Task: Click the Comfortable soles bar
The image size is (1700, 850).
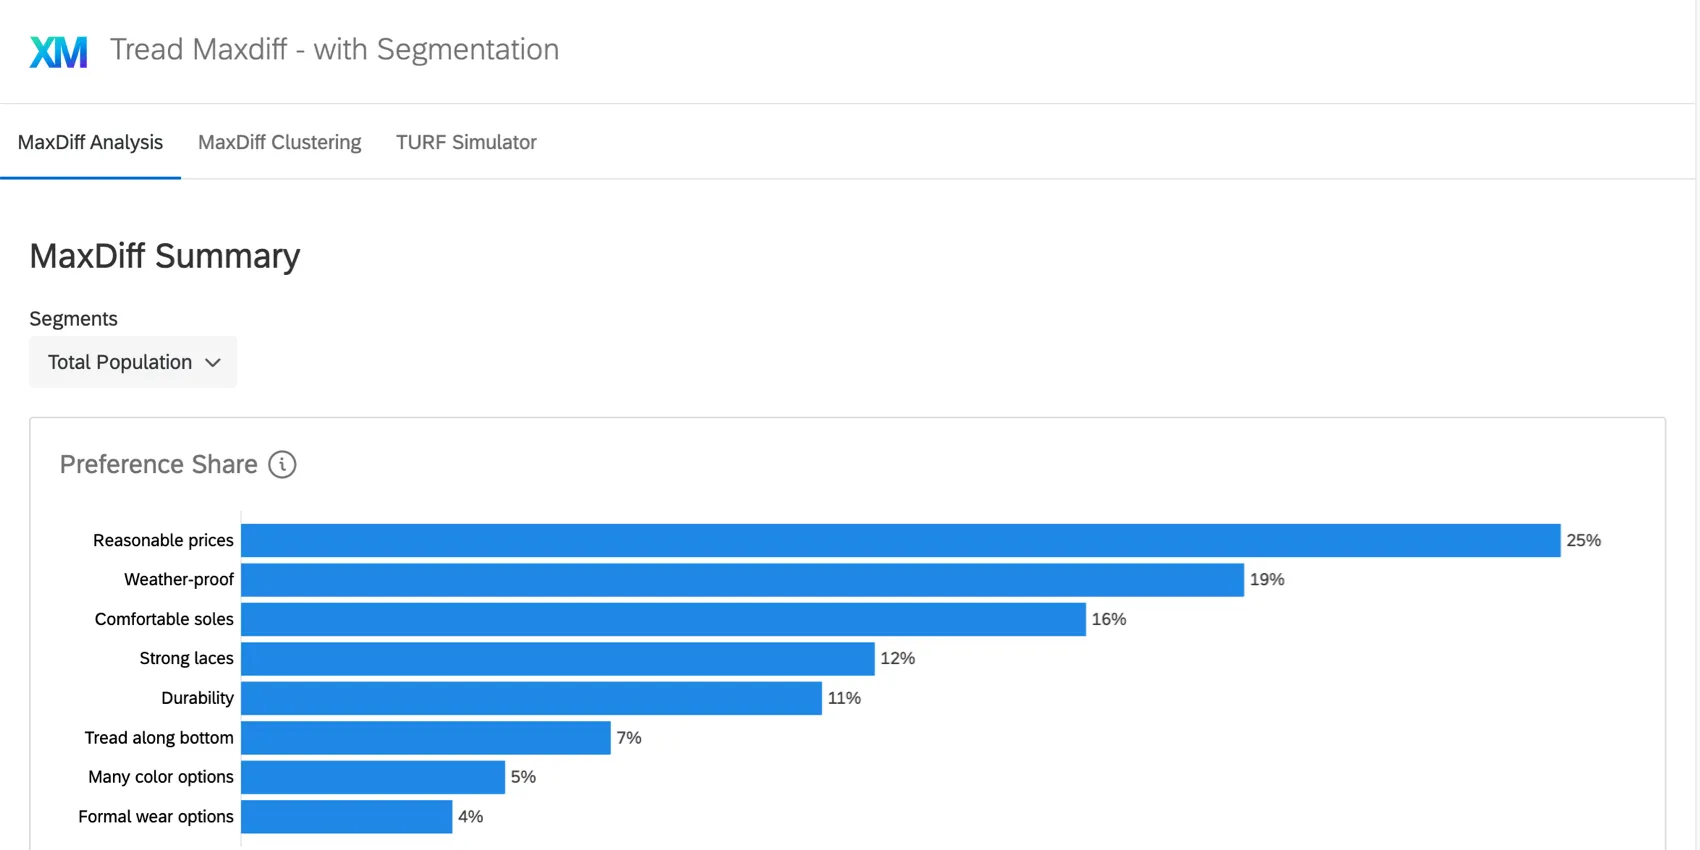Action: 663,619
